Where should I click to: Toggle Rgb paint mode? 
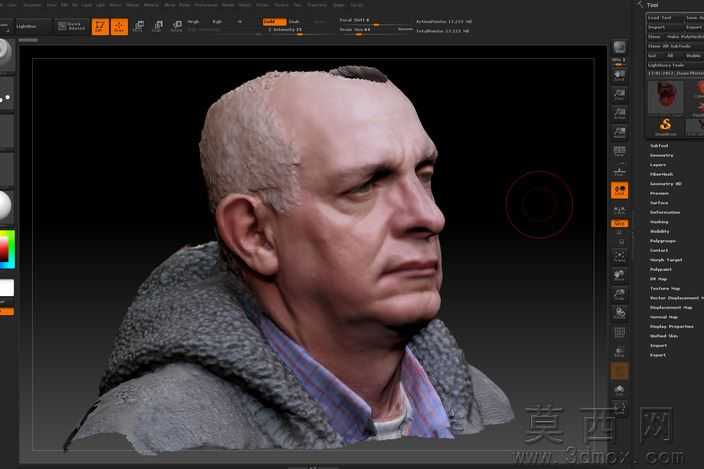click(x=217, y=22)
